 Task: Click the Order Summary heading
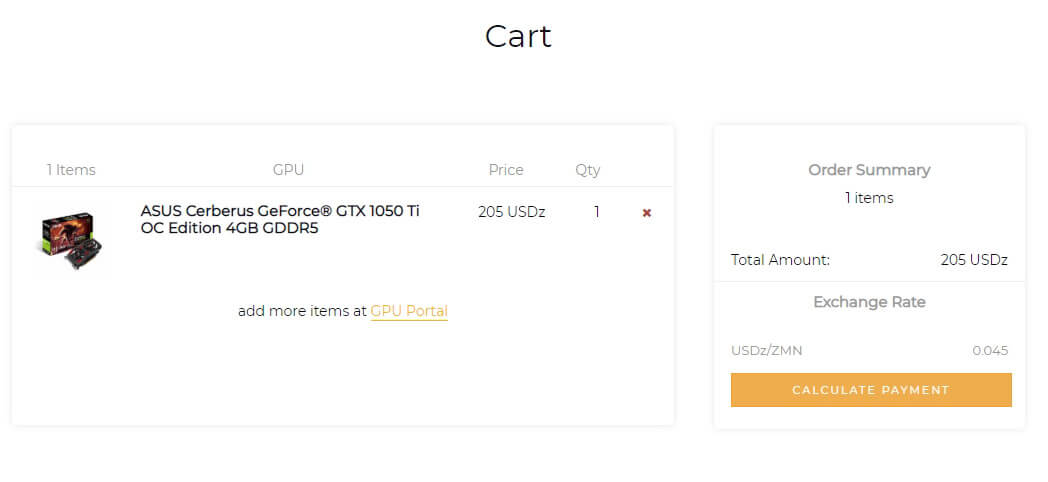tap(869, 170)
